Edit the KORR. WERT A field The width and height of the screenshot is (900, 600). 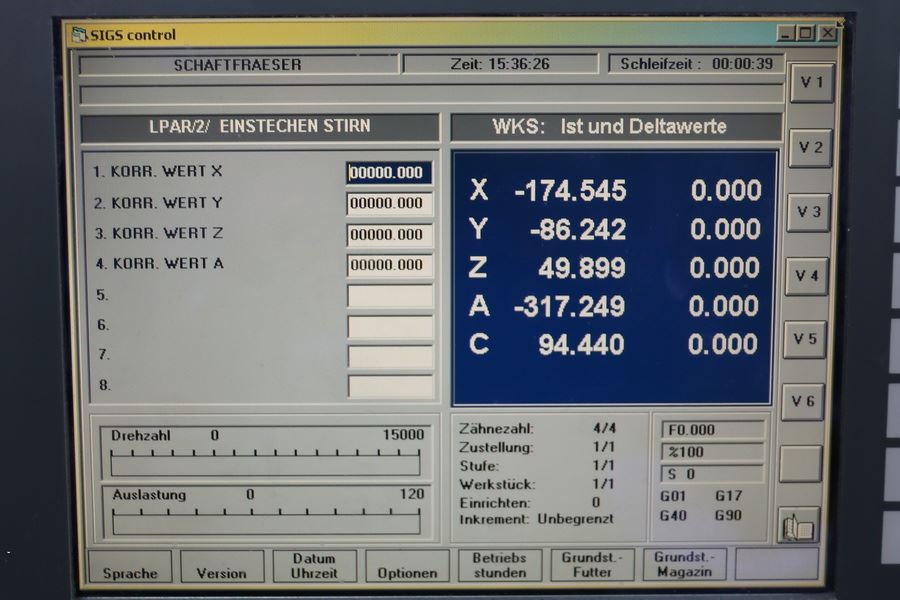(389, 265)
